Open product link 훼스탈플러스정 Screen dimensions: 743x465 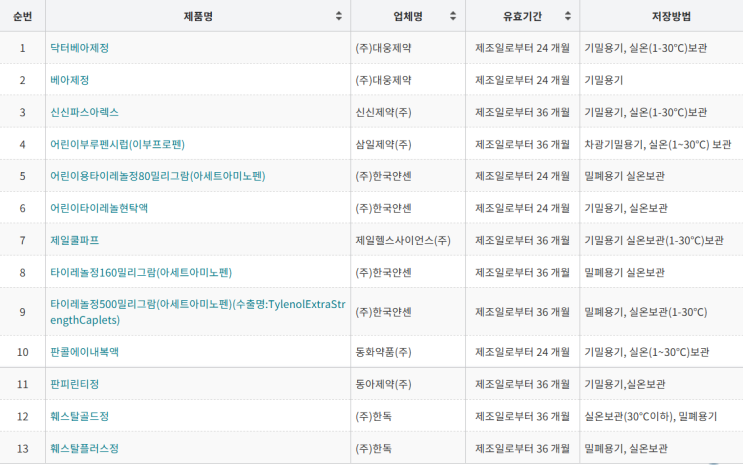(84, 448)
